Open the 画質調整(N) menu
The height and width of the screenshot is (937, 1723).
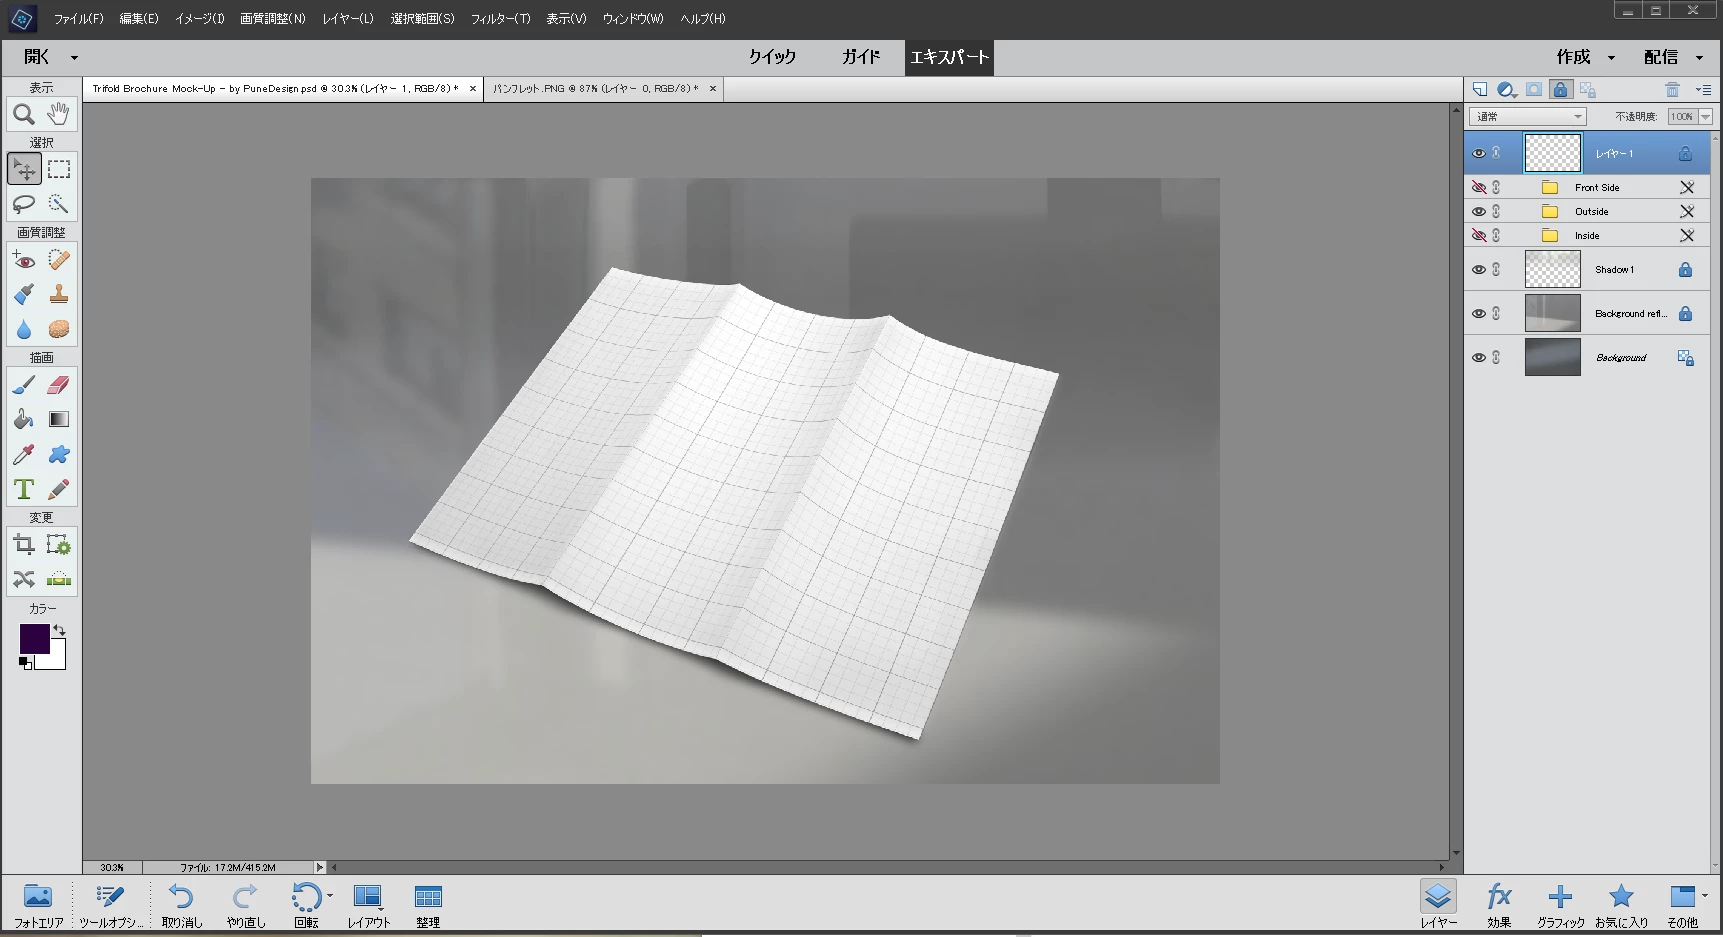tap(272, 19)
